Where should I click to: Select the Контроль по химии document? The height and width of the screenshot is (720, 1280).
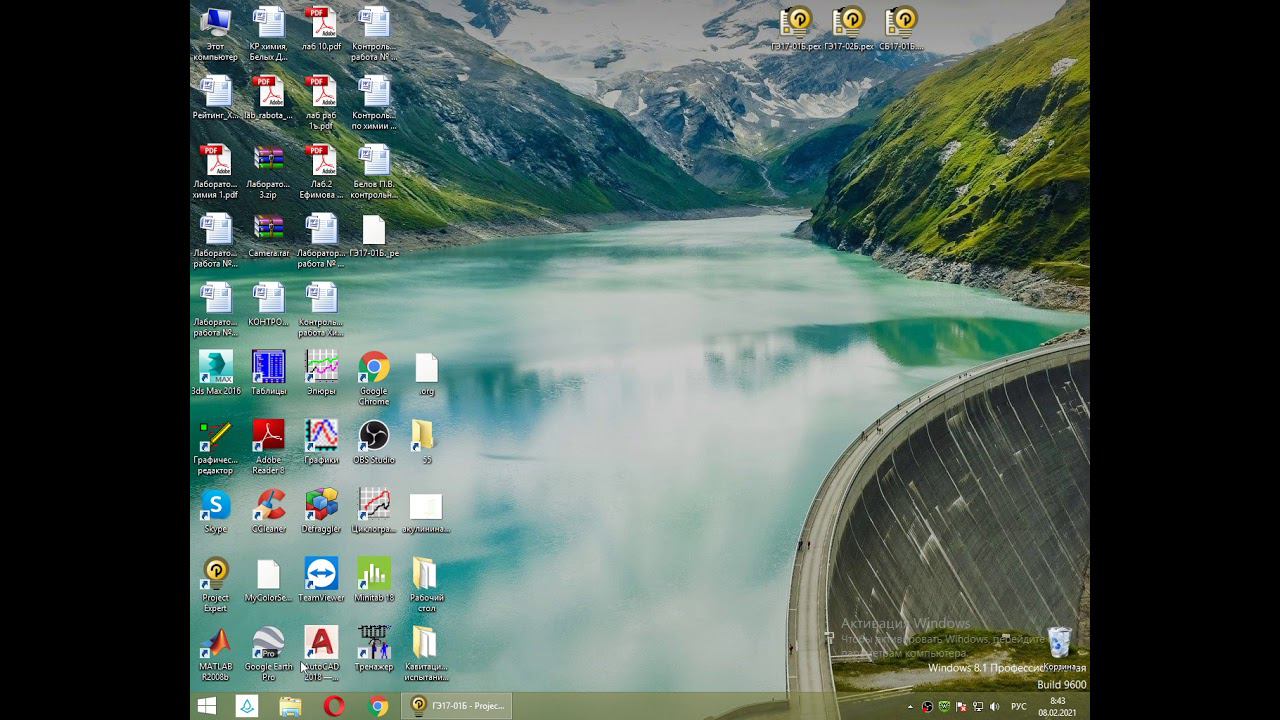click(374, 102)
